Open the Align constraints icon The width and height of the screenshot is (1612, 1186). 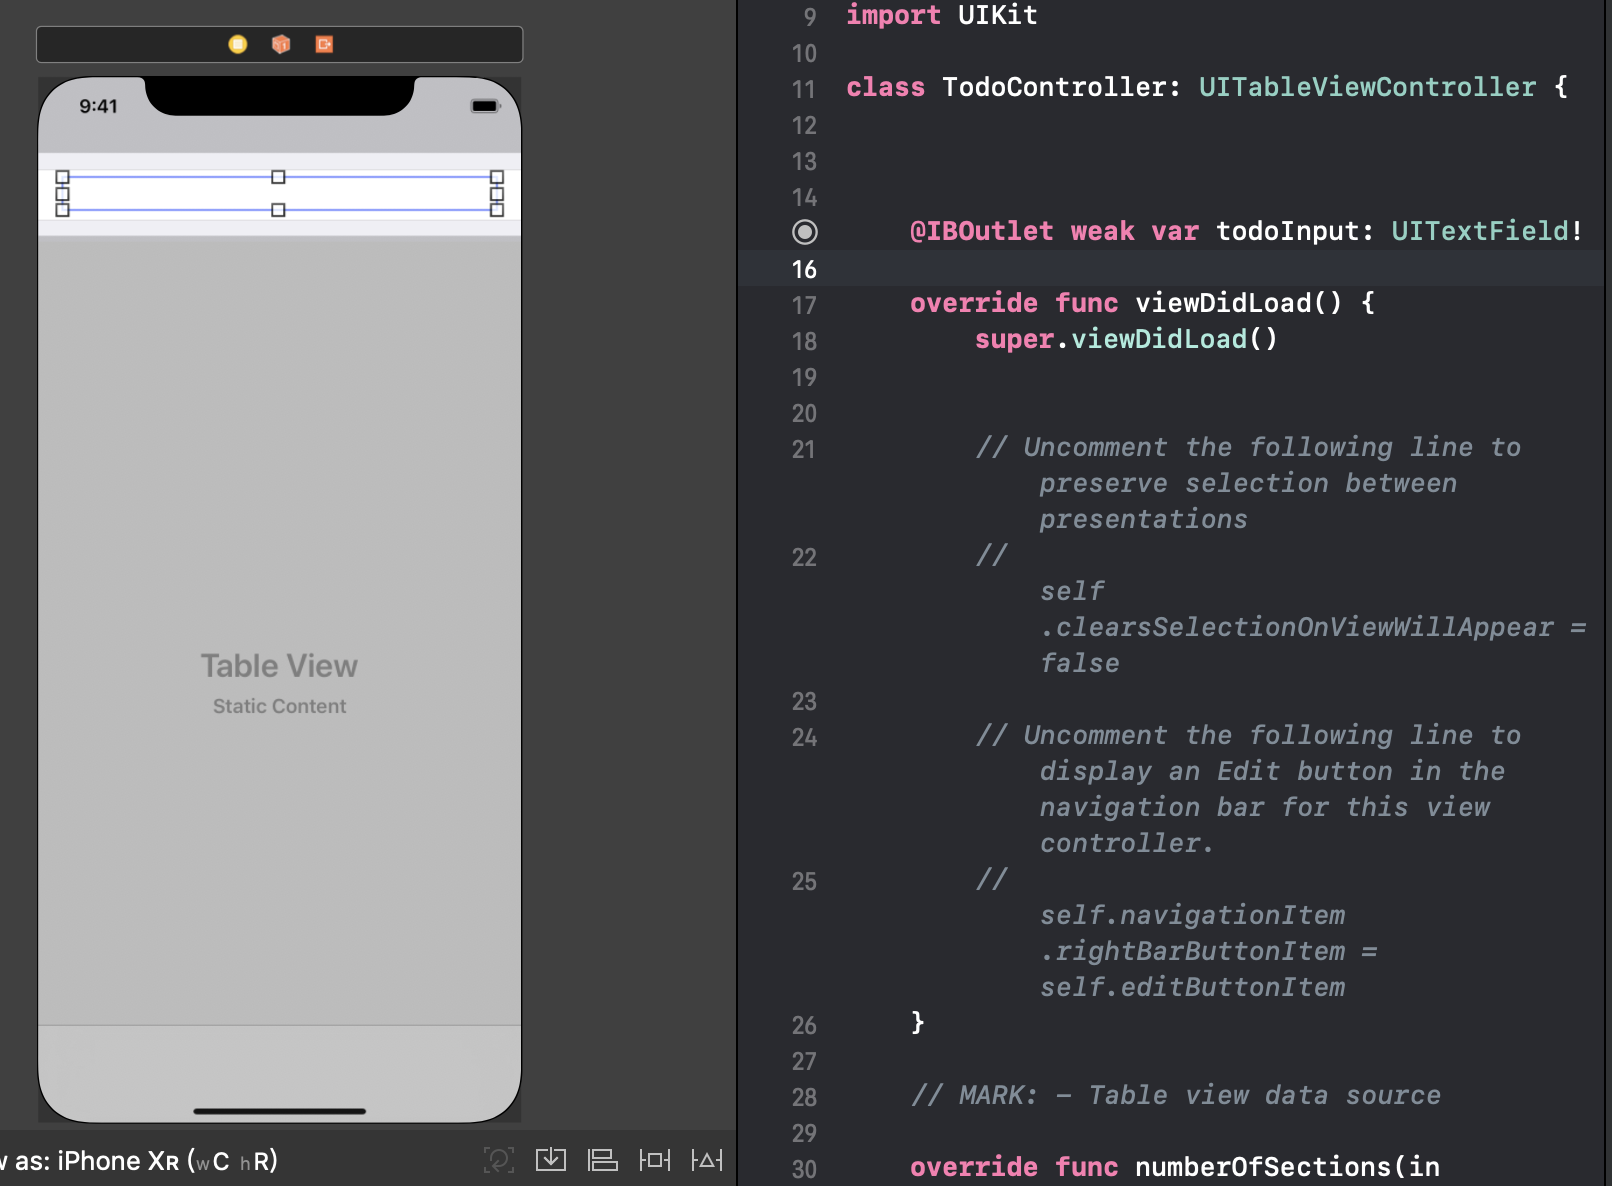pyautogui.click(x=603, y=1160)
